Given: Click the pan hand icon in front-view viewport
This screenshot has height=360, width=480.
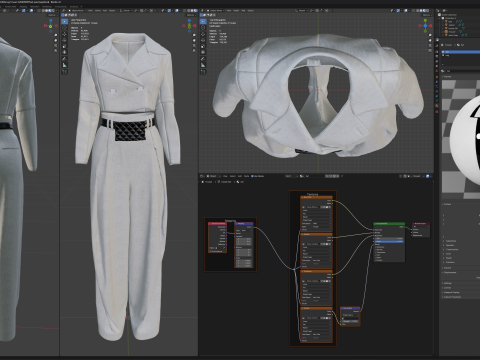Looking at the screenshot, I should (194, 40).
